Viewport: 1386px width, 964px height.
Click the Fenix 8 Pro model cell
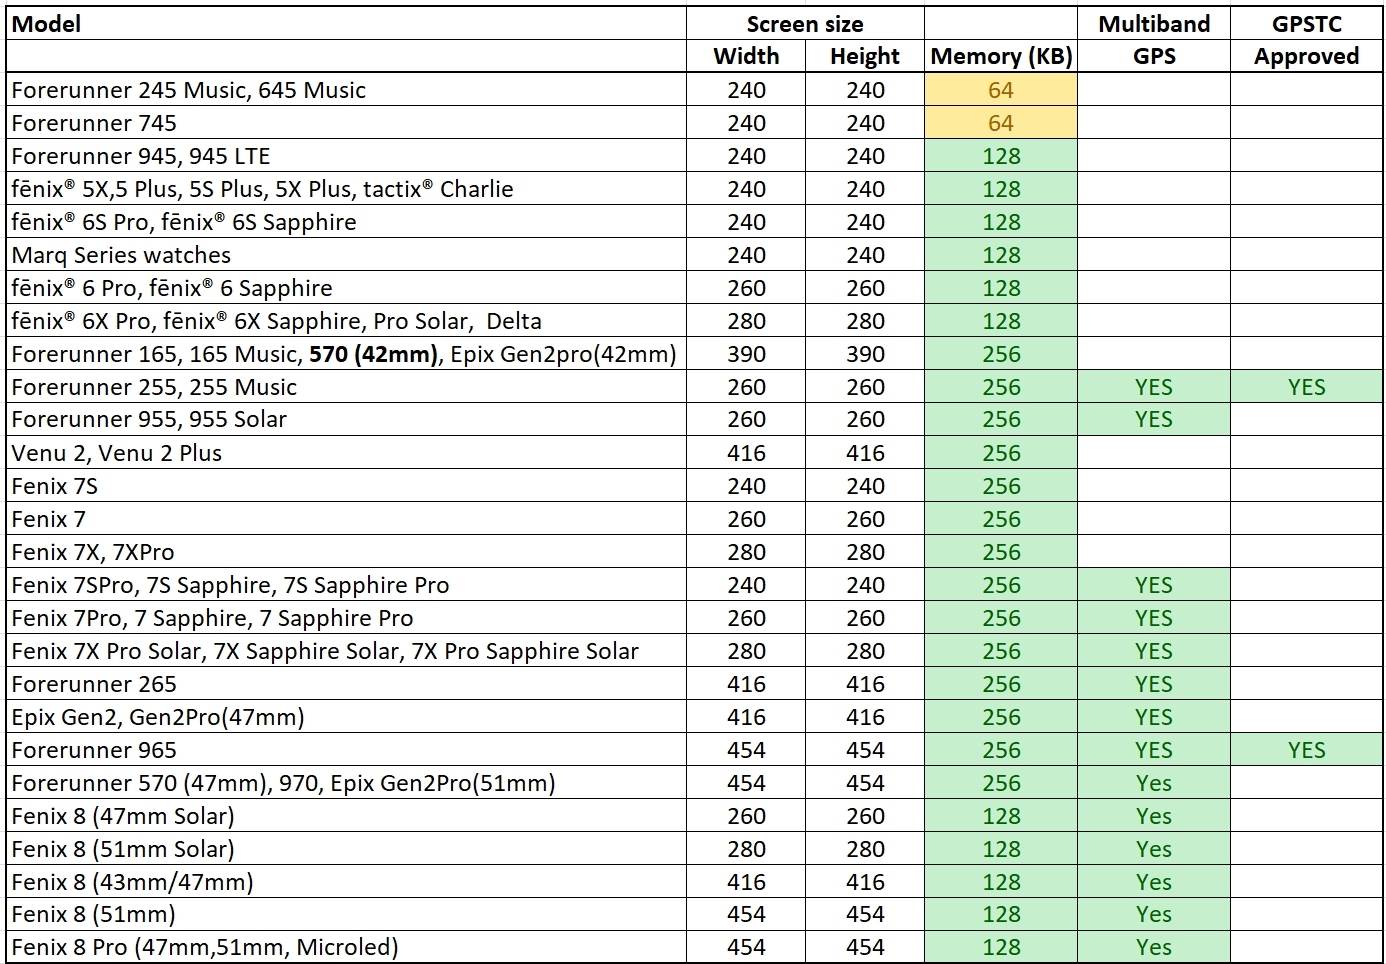pos(205,947)
